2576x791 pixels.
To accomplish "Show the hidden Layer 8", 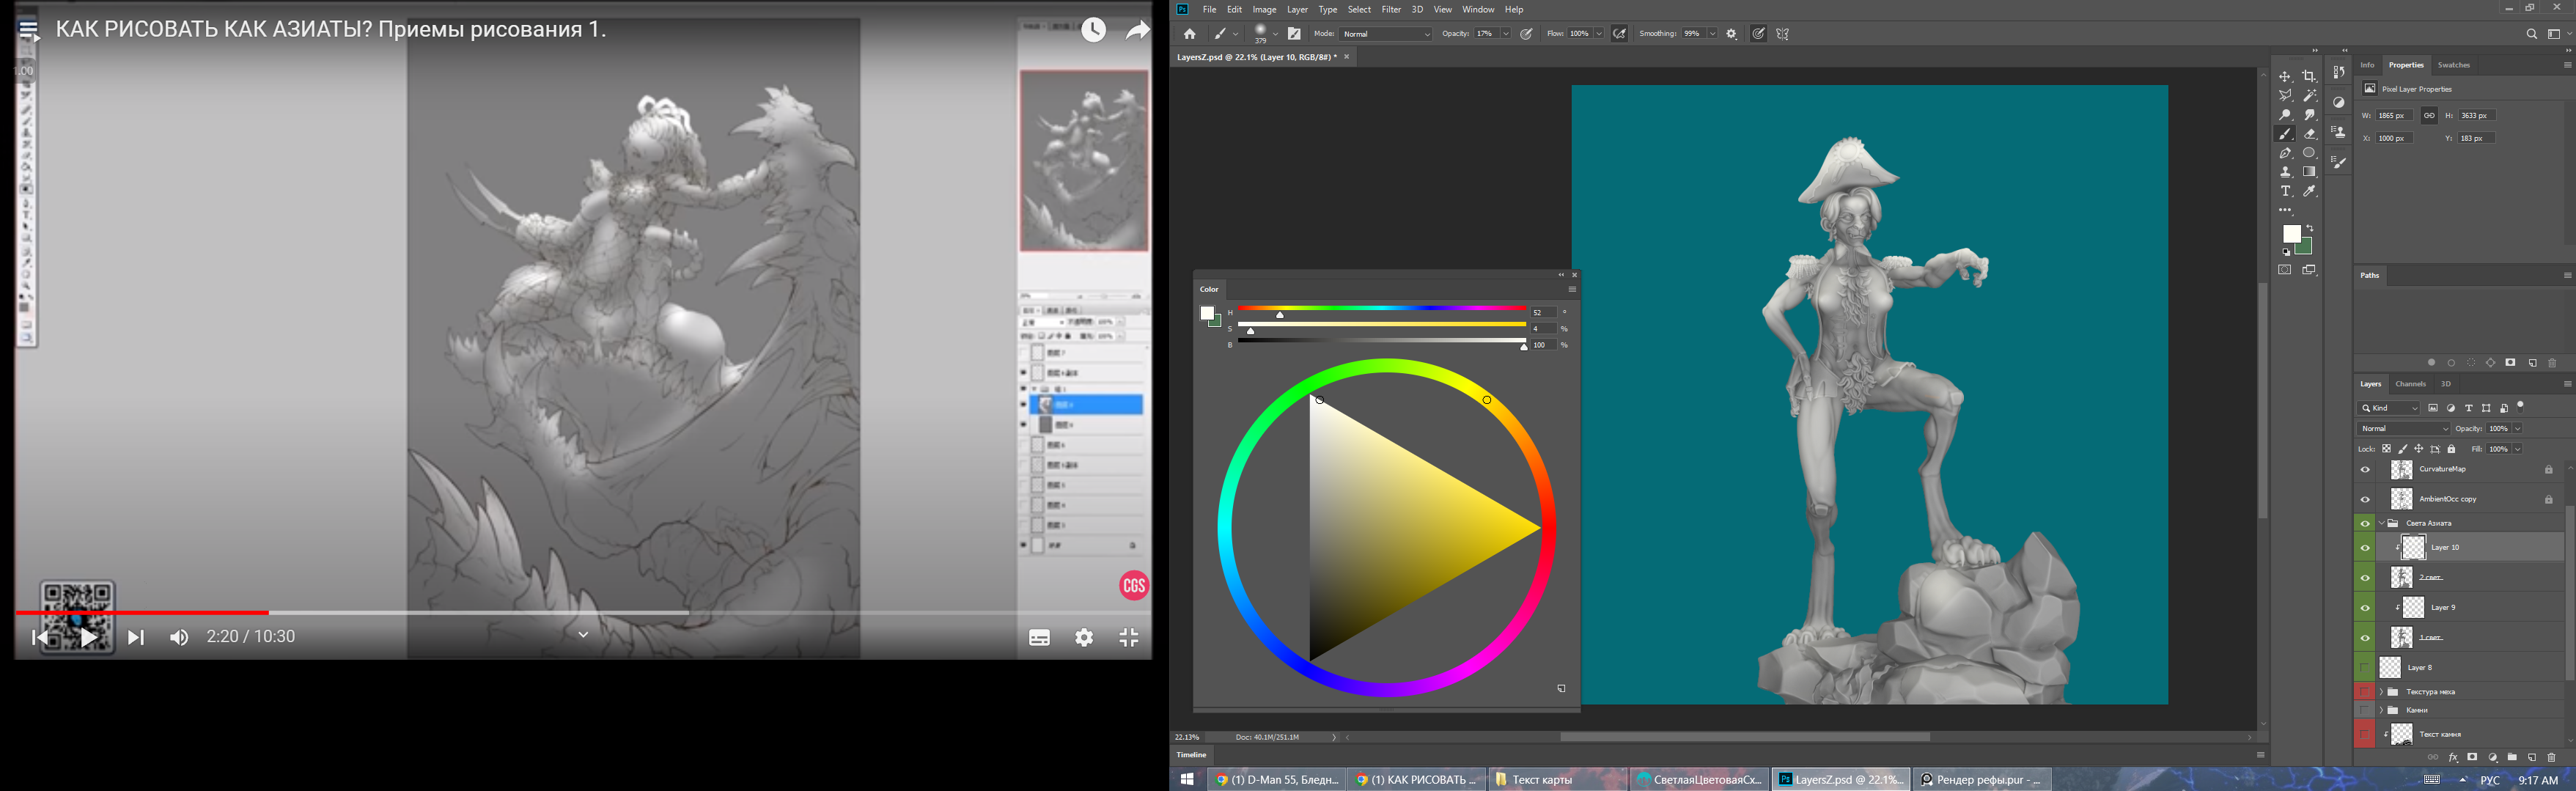I will click(x=2364, y=668).
